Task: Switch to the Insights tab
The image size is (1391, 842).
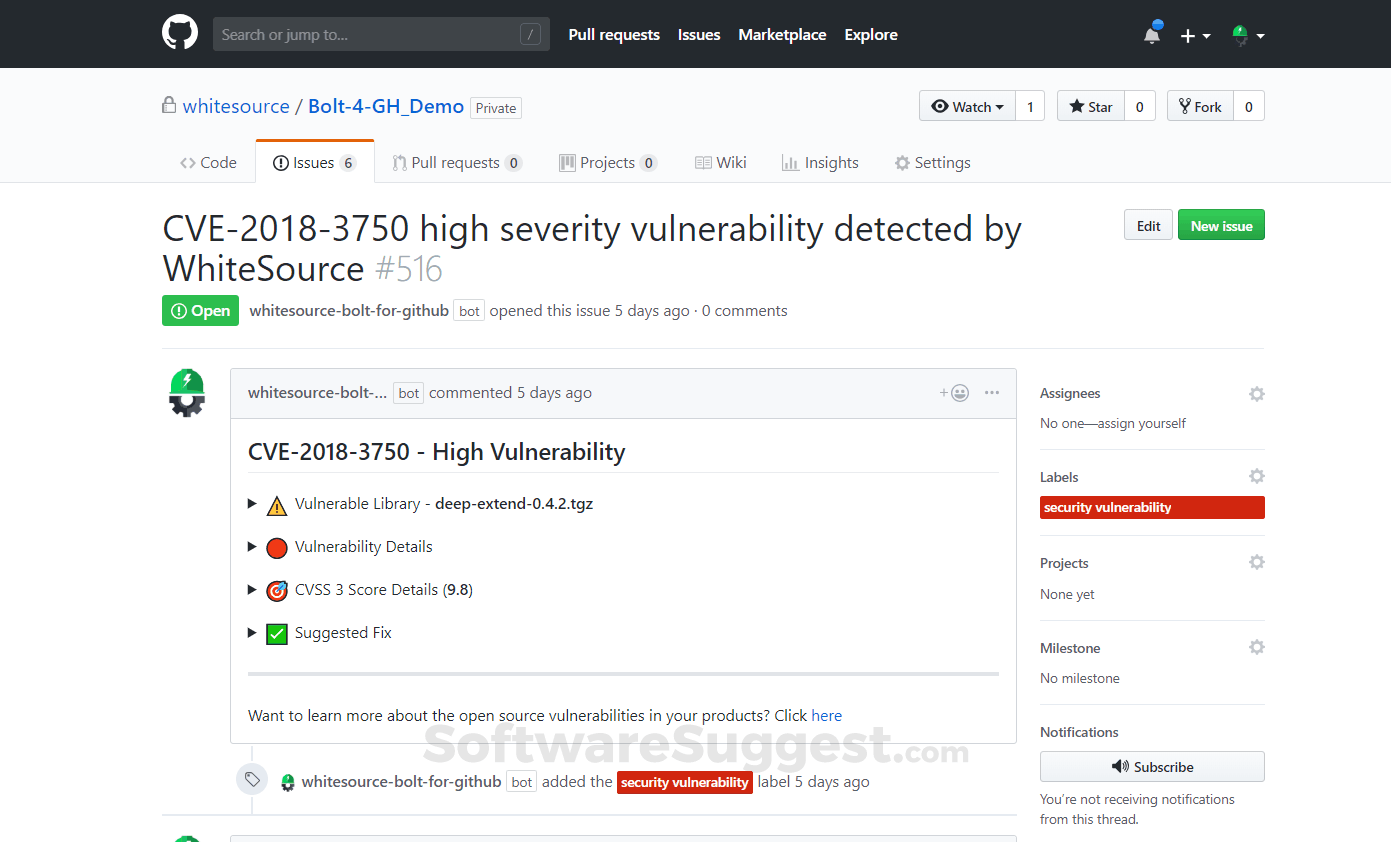Action: coord(820,162)
